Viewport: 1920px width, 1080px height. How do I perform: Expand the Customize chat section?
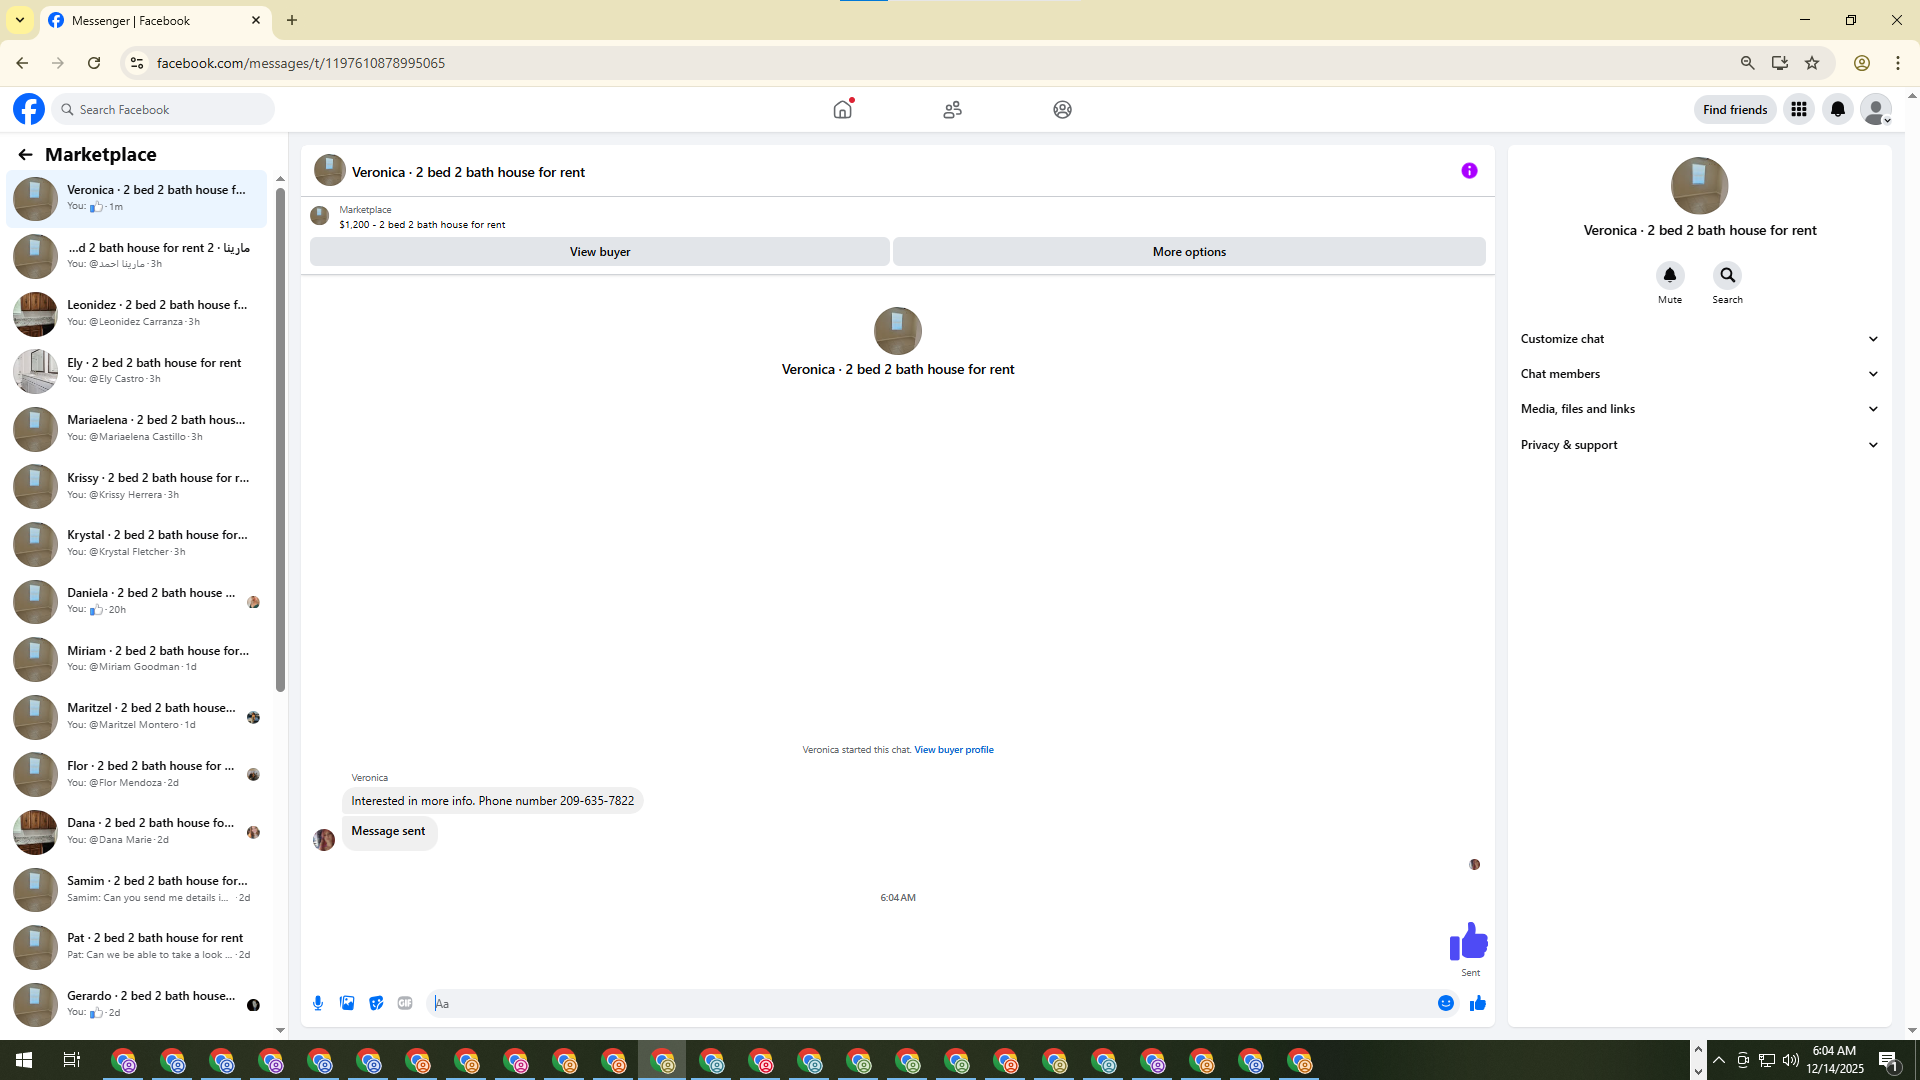pyautogui.click(x=1699, y=339)
